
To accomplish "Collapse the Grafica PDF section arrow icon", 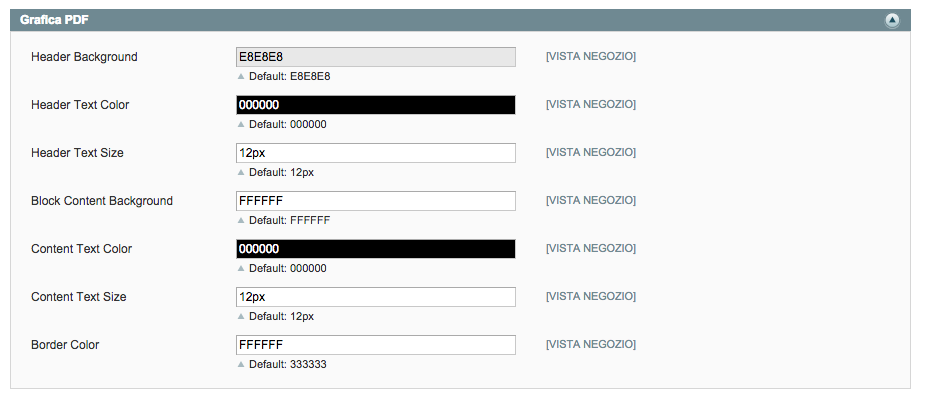I will point(892,21).
